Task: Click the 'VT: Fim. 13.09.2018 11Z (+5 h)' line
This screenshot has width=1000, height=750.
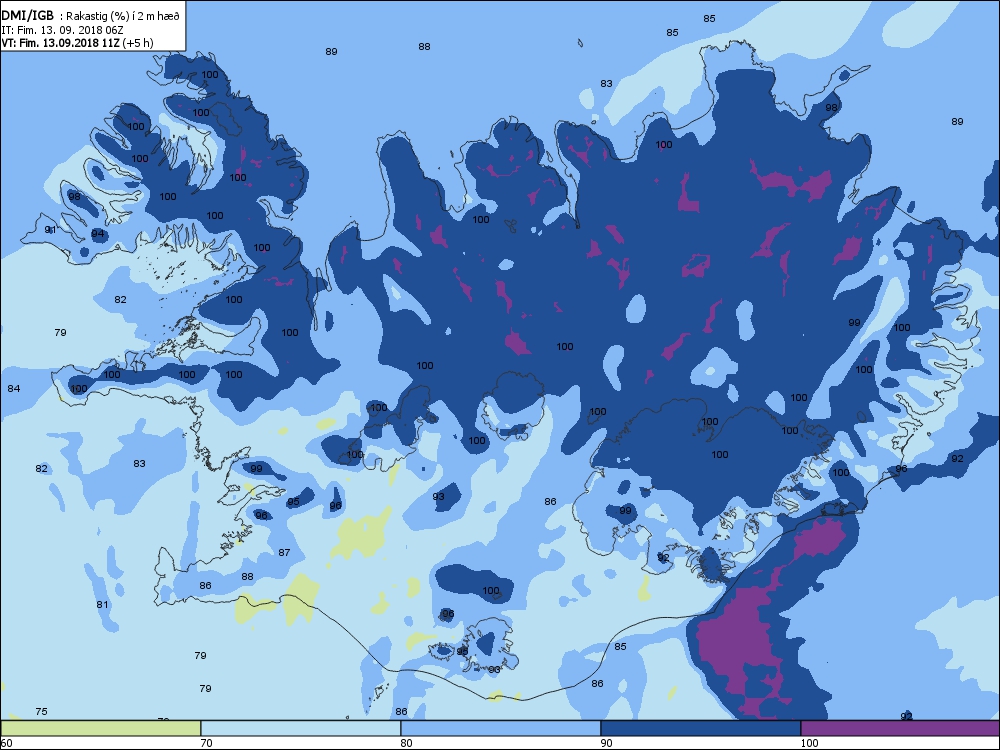Action: pyautogui.click(x=77, y=43)
